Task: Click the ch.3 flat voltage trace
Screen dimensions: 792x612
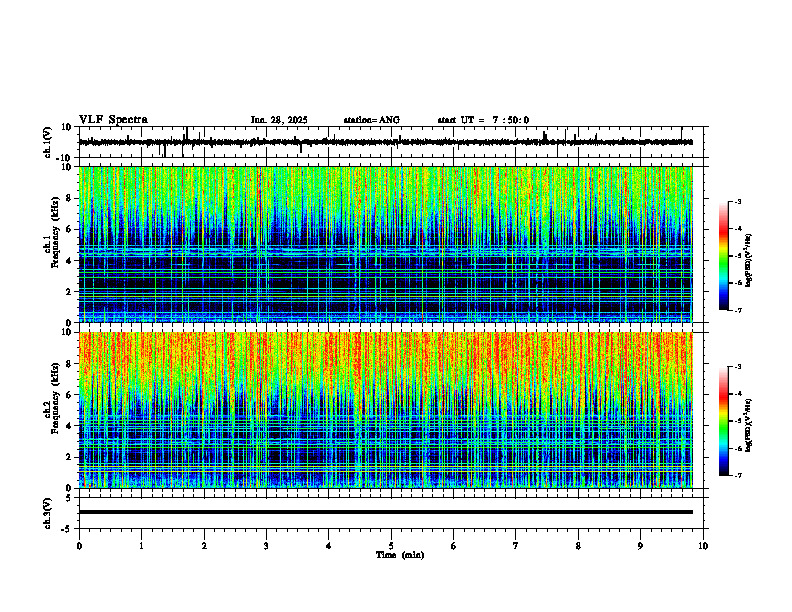Action: point(386,512)
